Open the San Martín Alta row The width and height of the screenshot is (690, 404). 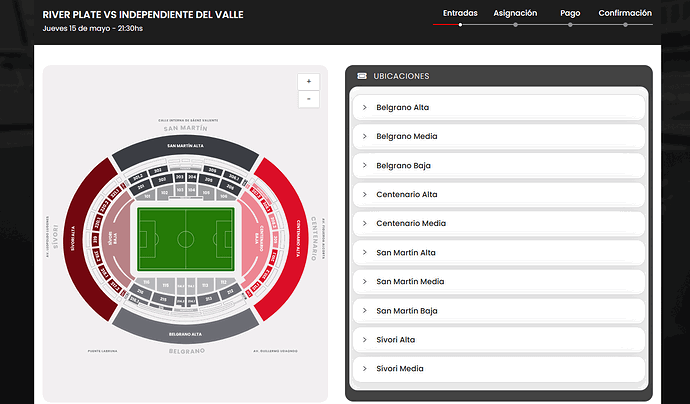[x=499, y=253]
